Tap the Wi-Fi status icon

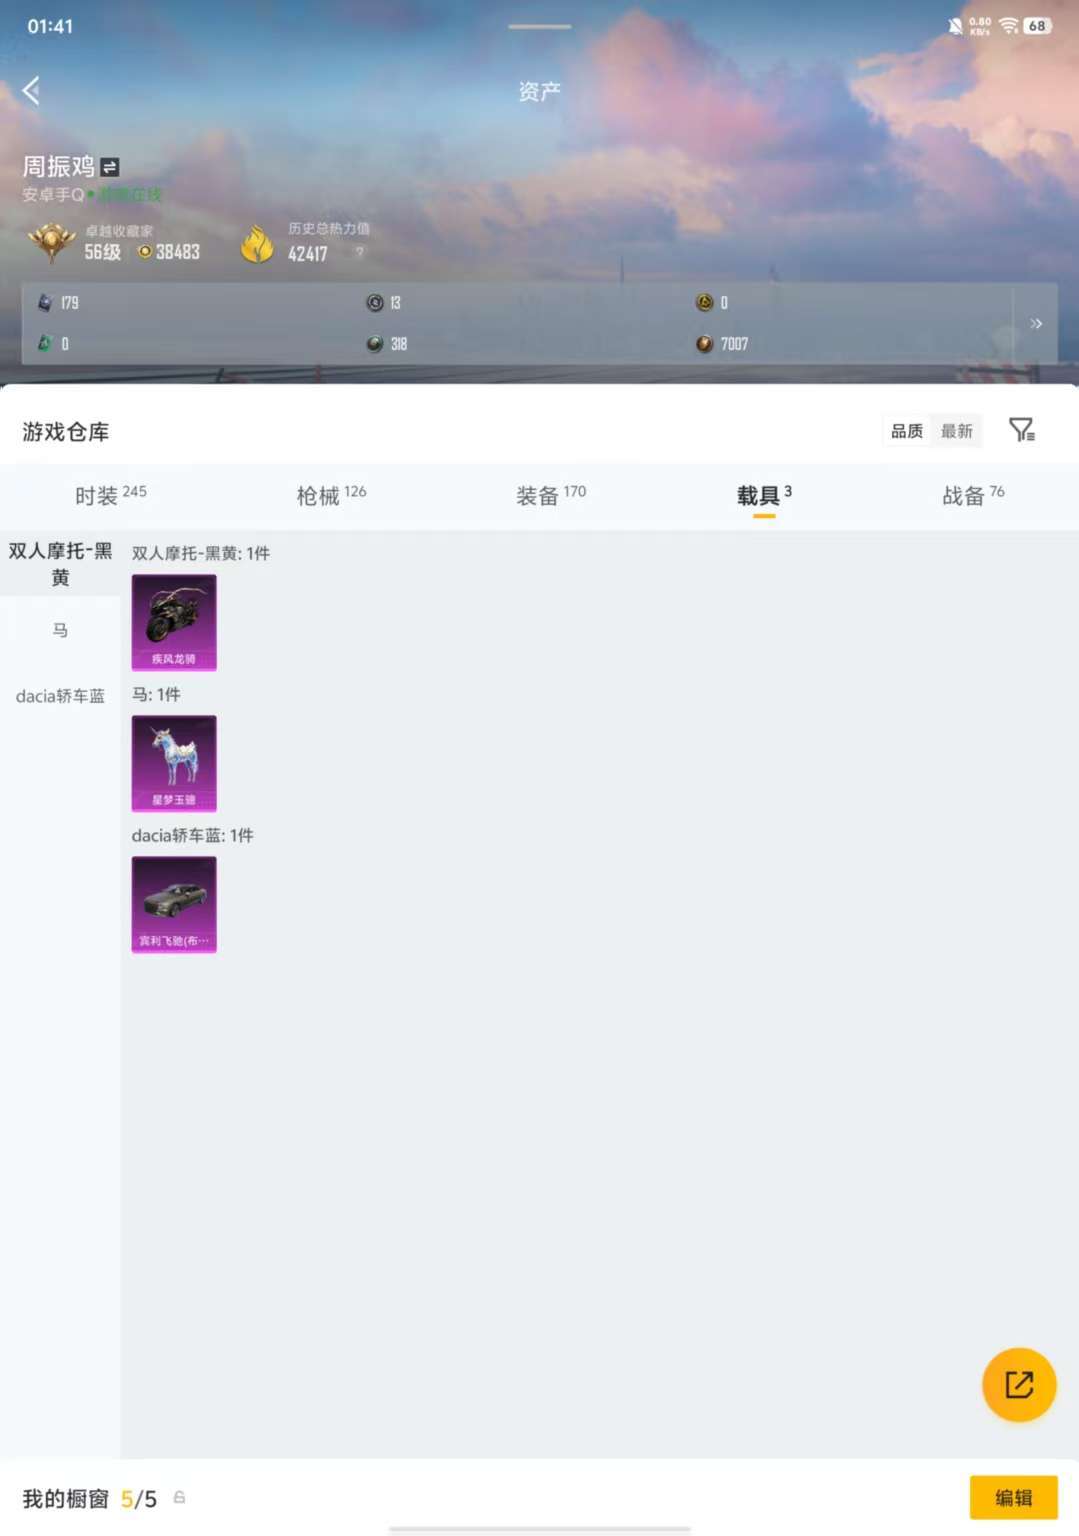pyautogui.click(x=1009, y=26)
